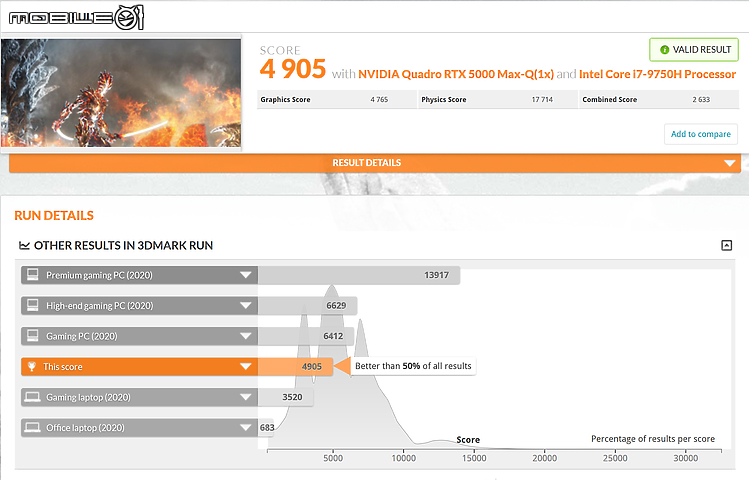Click the Combined Score value 2 633

coord(701,100)
